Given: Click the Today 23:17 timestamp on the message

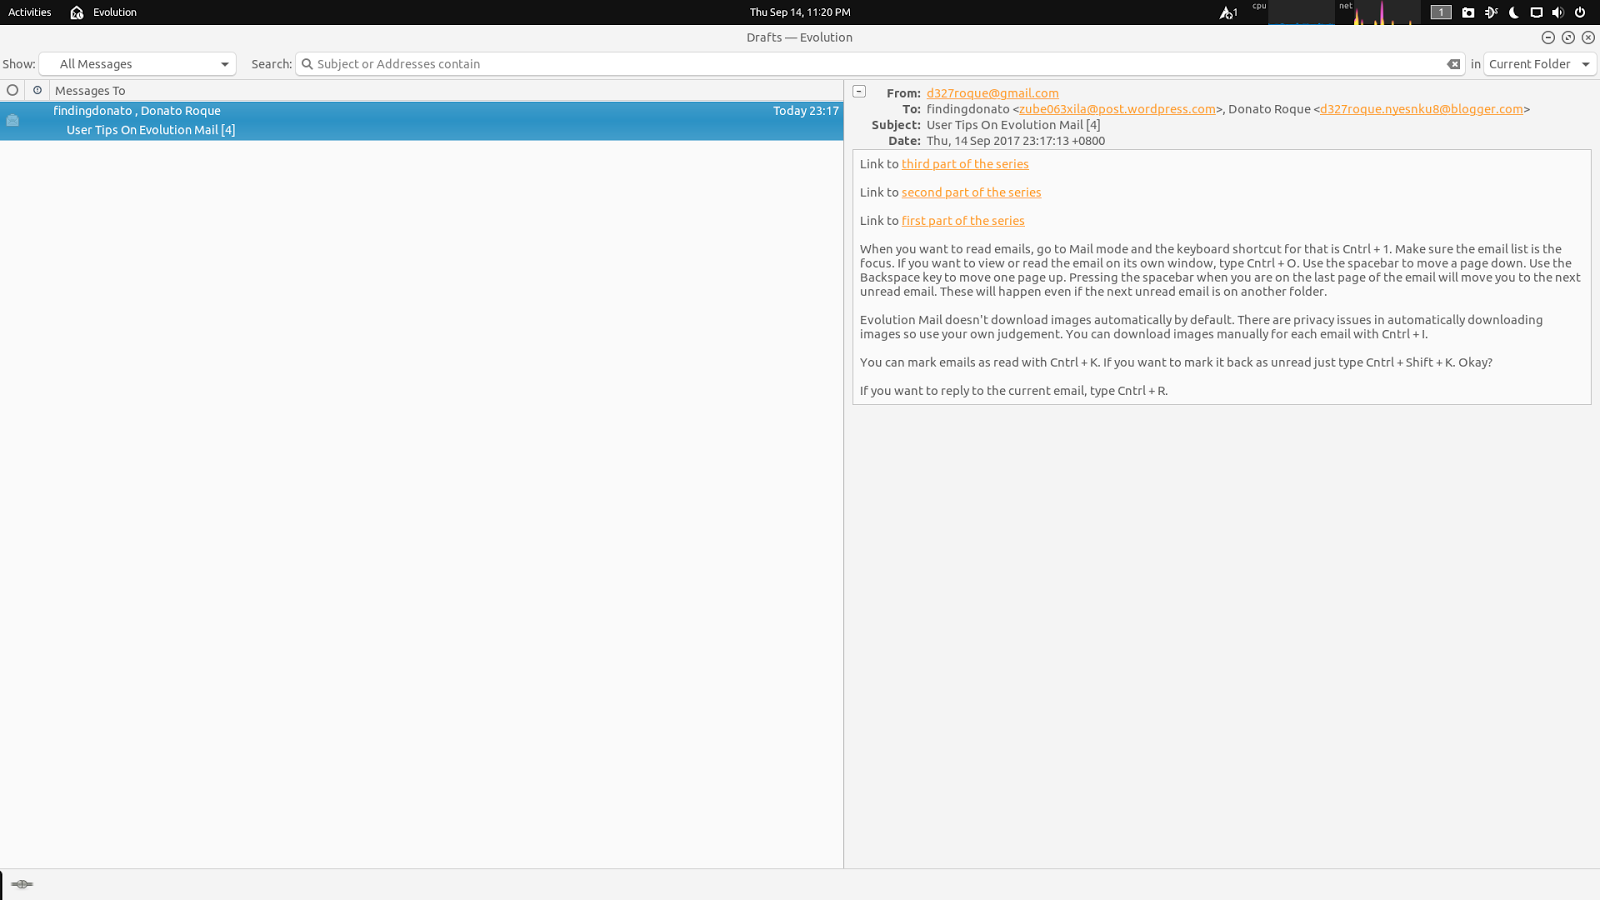Looking at the screenshot, I should (x=806, y=111).
